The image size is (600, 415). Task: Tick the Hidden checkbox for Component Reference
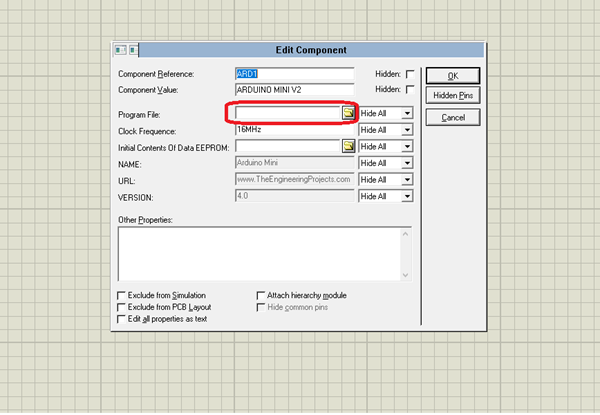point(409,75)
